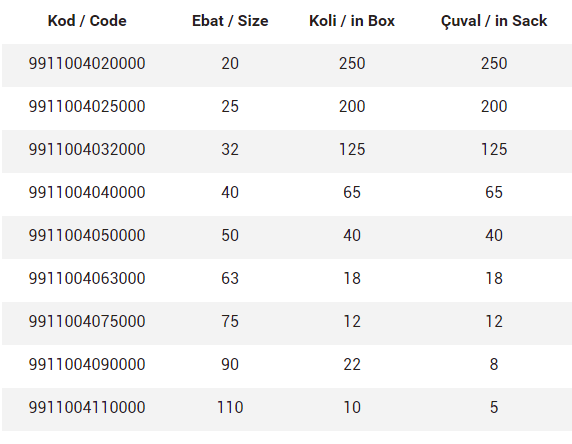Viewport: 572px width, 444px height.
Task: Select product code 9911004063000
Action: click(x=87, y=278)
